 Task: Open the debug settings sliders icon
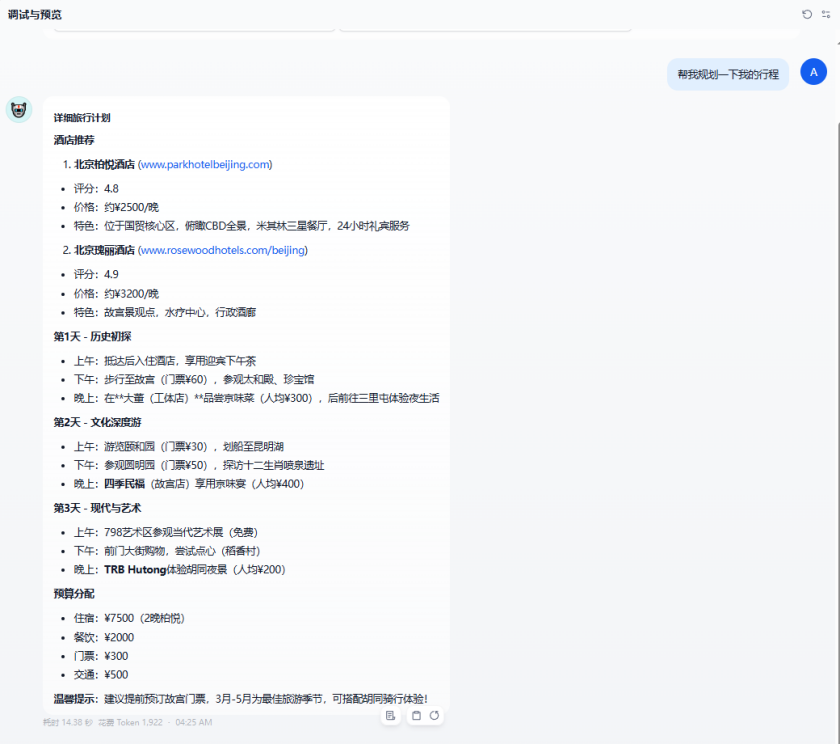(826, 14)
